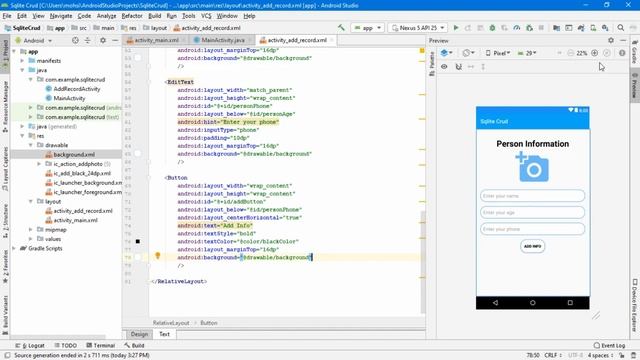640x360 pixels.
Task: Open the Nexus 5 API 25 device dropdown
Action: click(418, 28)
